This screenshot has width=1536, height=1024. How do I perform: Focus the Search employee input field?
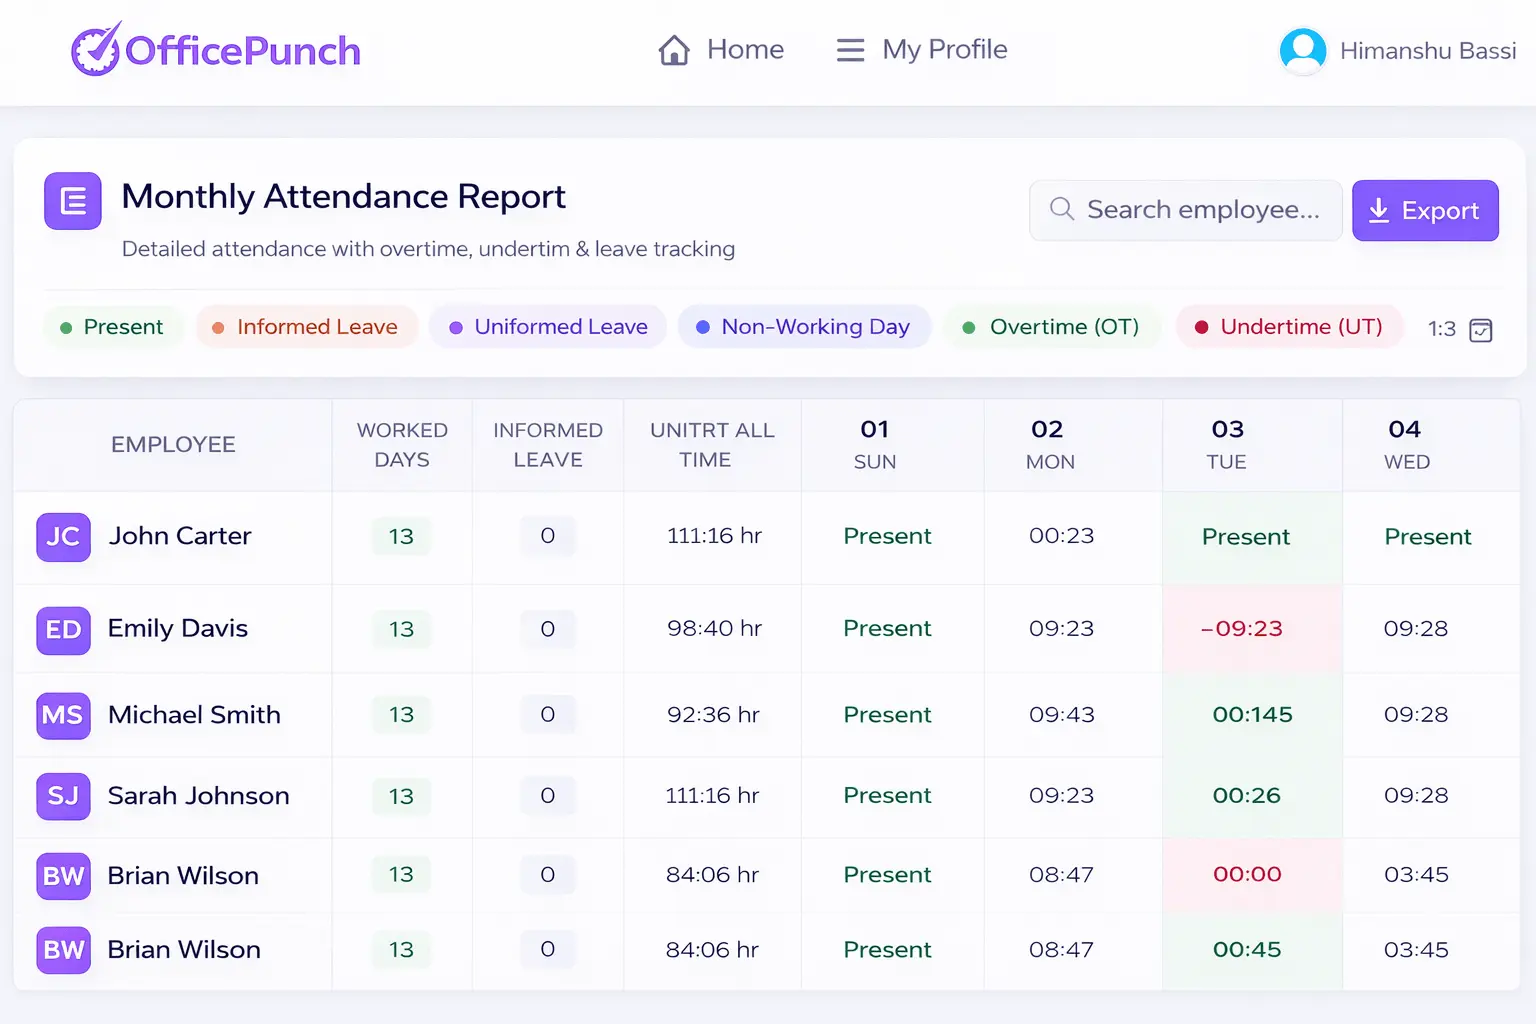(x=1200, y=210)
